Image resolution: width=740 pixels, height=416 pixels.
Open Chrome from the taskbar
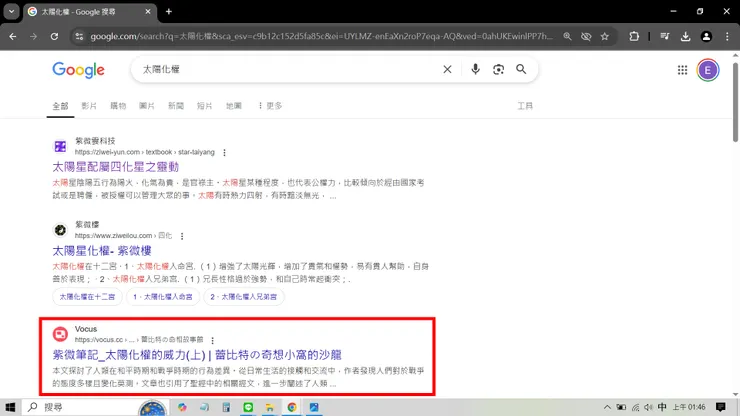[292, 407]
